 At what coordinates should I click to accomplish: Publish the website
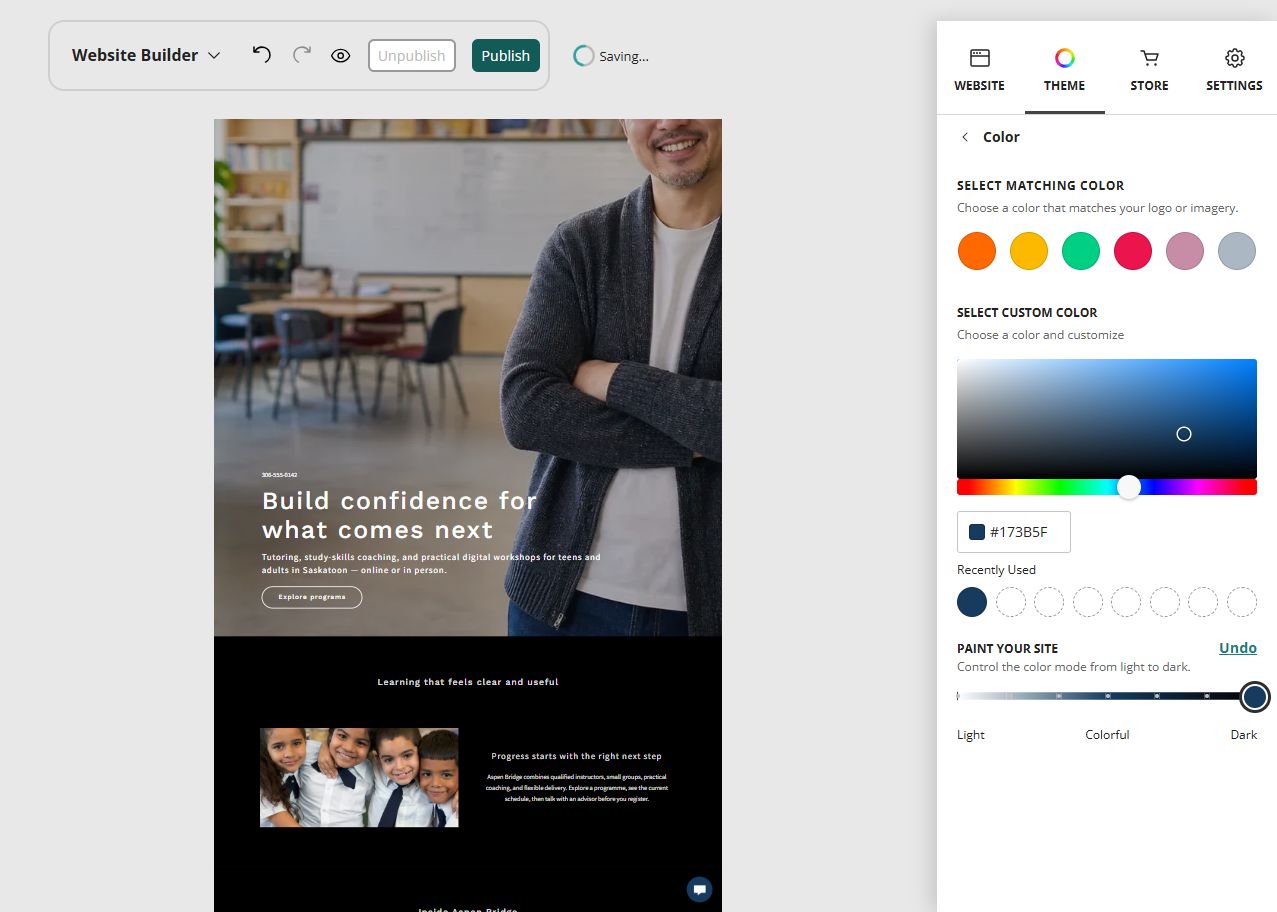coord(506,56)
